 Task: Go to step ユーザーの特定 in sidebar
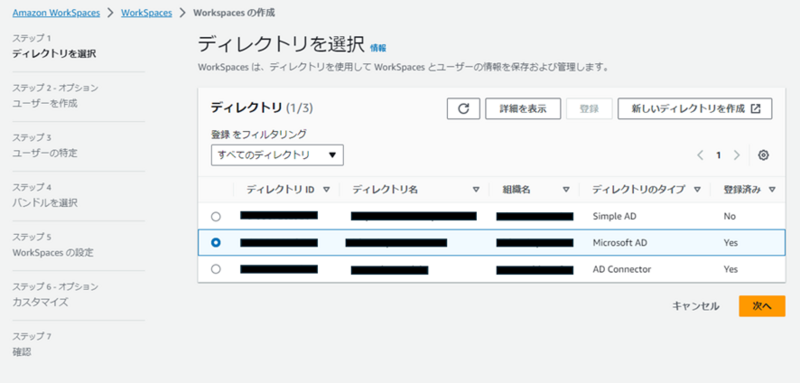click(45, 153)
